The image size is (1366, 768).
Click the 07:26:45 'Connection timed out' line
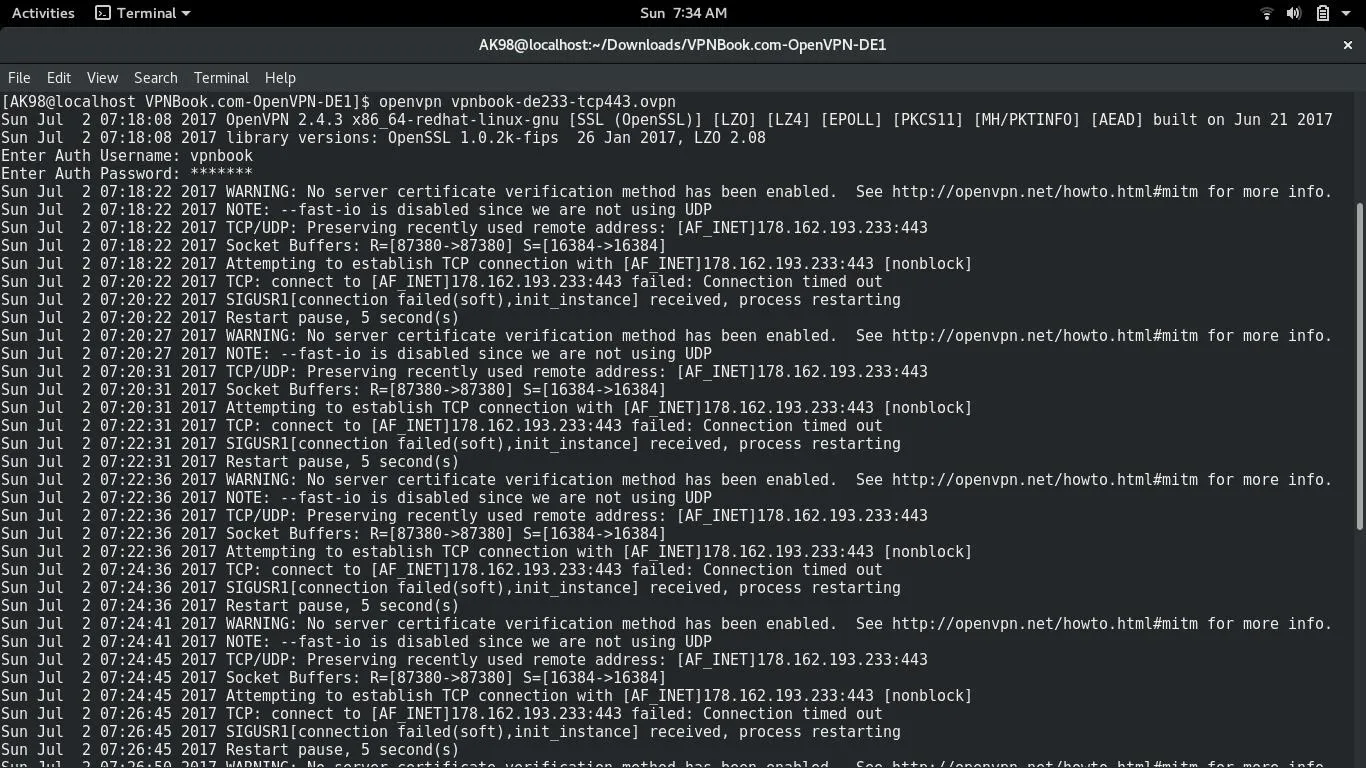(442, 714)
